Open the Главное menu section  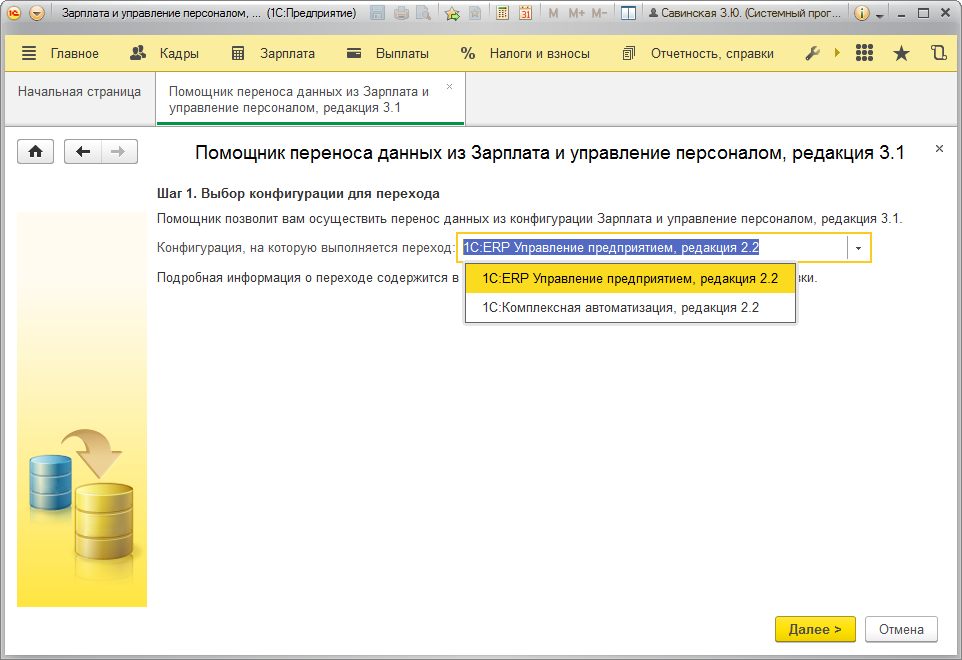coord(60,54)
